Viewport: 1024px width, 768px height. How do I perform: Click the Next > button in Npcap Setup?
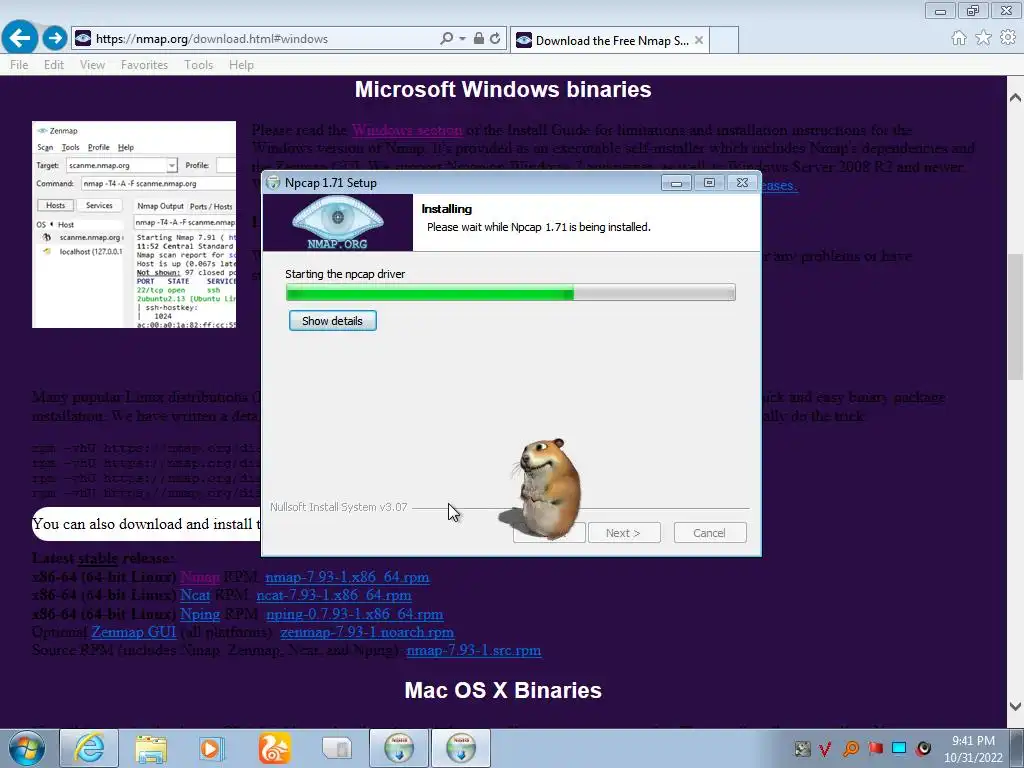624,533
